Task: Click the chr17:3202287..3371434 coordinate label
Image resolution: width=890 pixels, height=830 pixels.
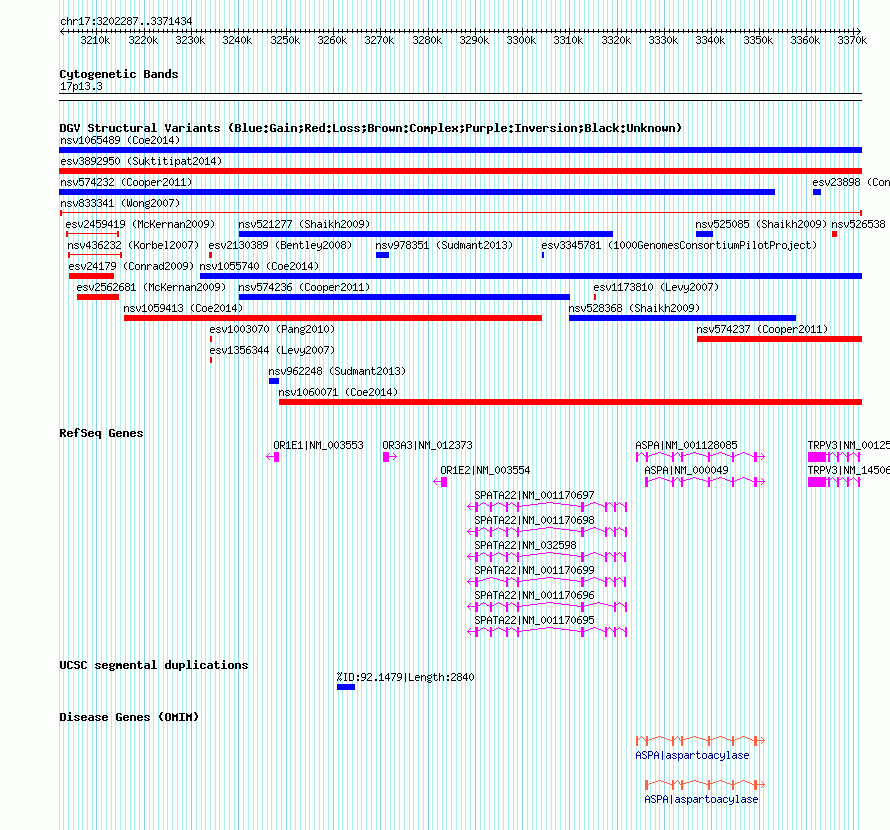Action: [x=126, y=22]
